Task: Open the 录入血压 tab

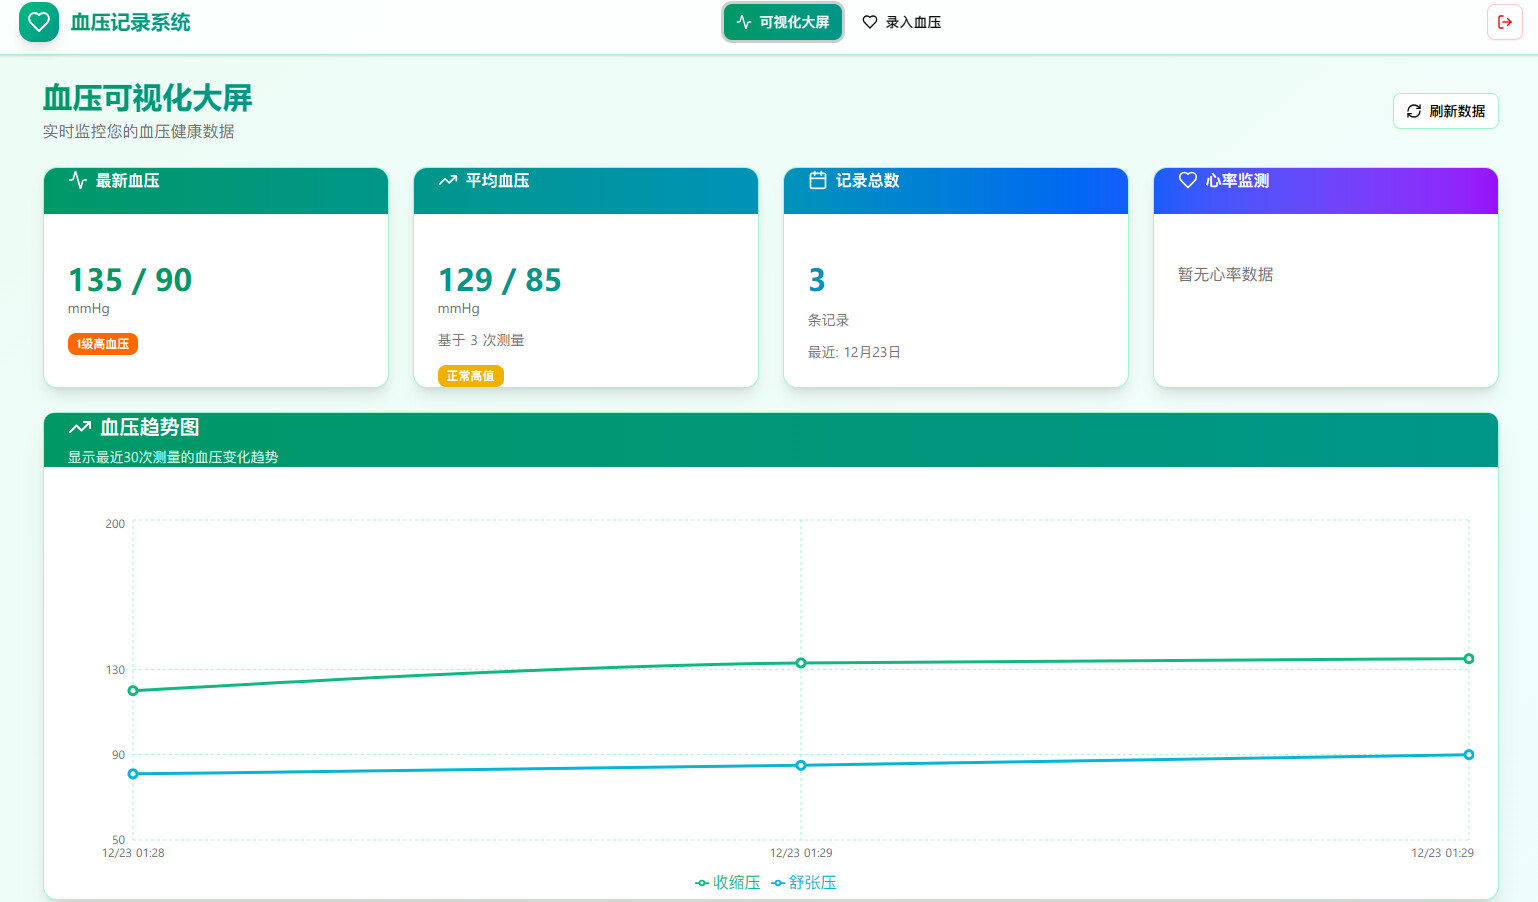Action: point(902,22)
